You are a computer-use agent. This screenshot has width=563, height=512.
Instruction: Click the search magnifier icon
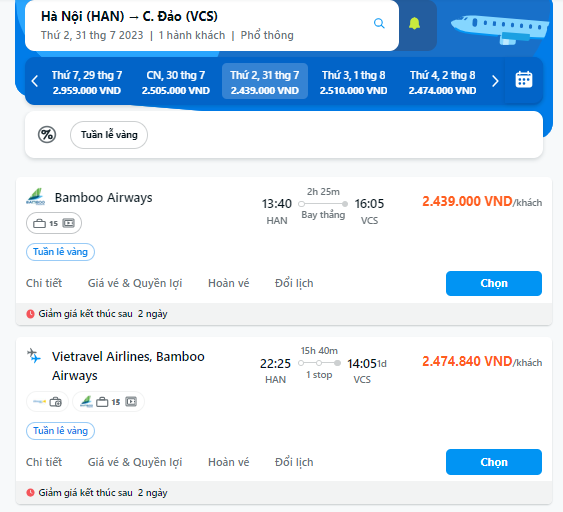pos(379,23)
